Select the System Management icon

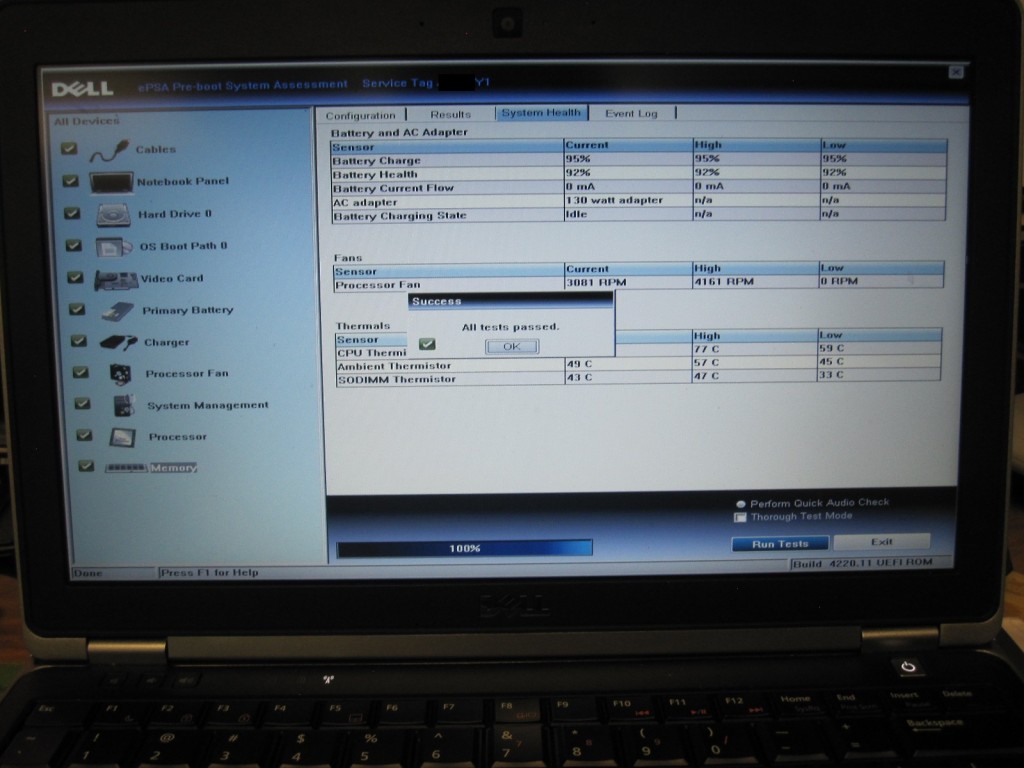click(123, 406)
